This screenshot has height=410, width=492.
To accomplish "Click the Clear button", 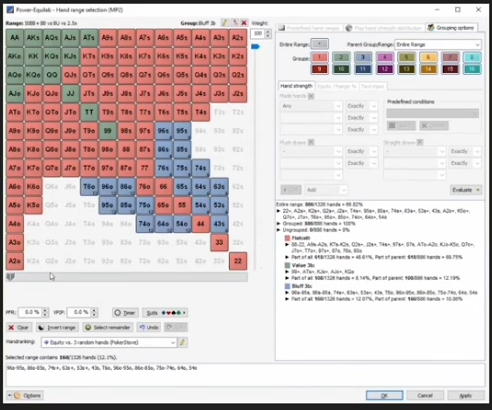I will coord(19,327).
